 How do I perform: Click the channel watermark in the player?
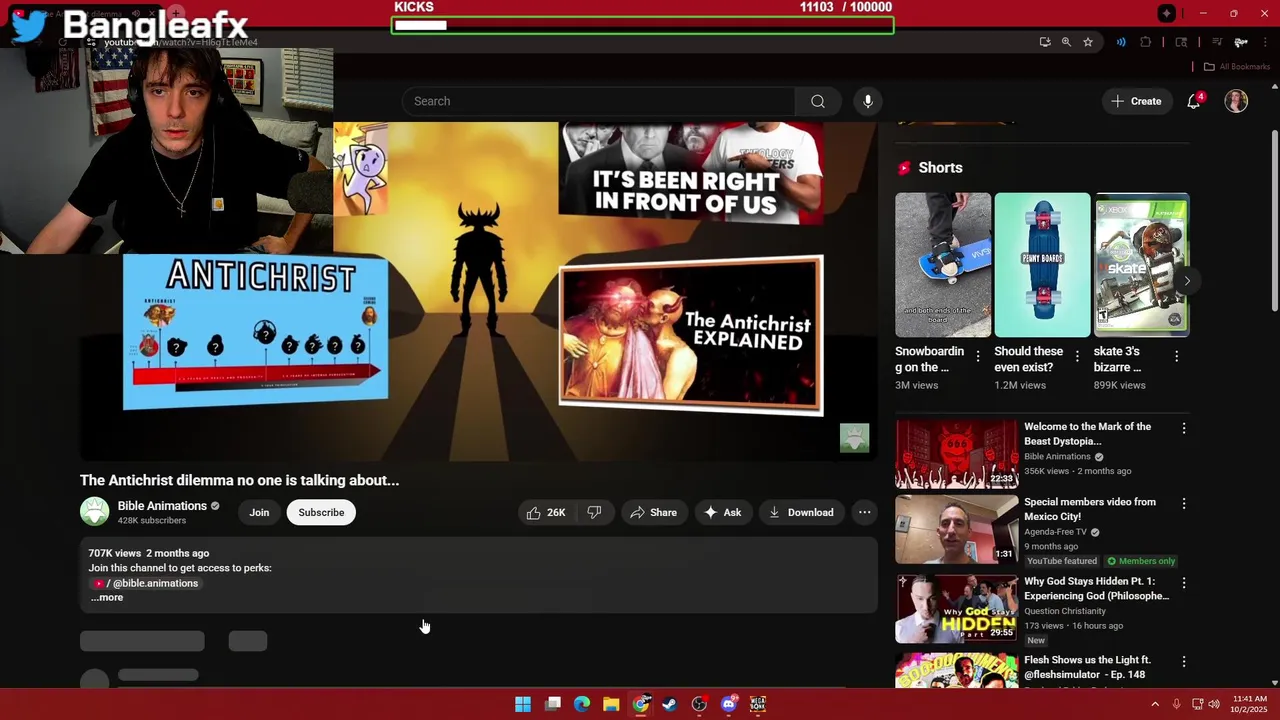854,437
